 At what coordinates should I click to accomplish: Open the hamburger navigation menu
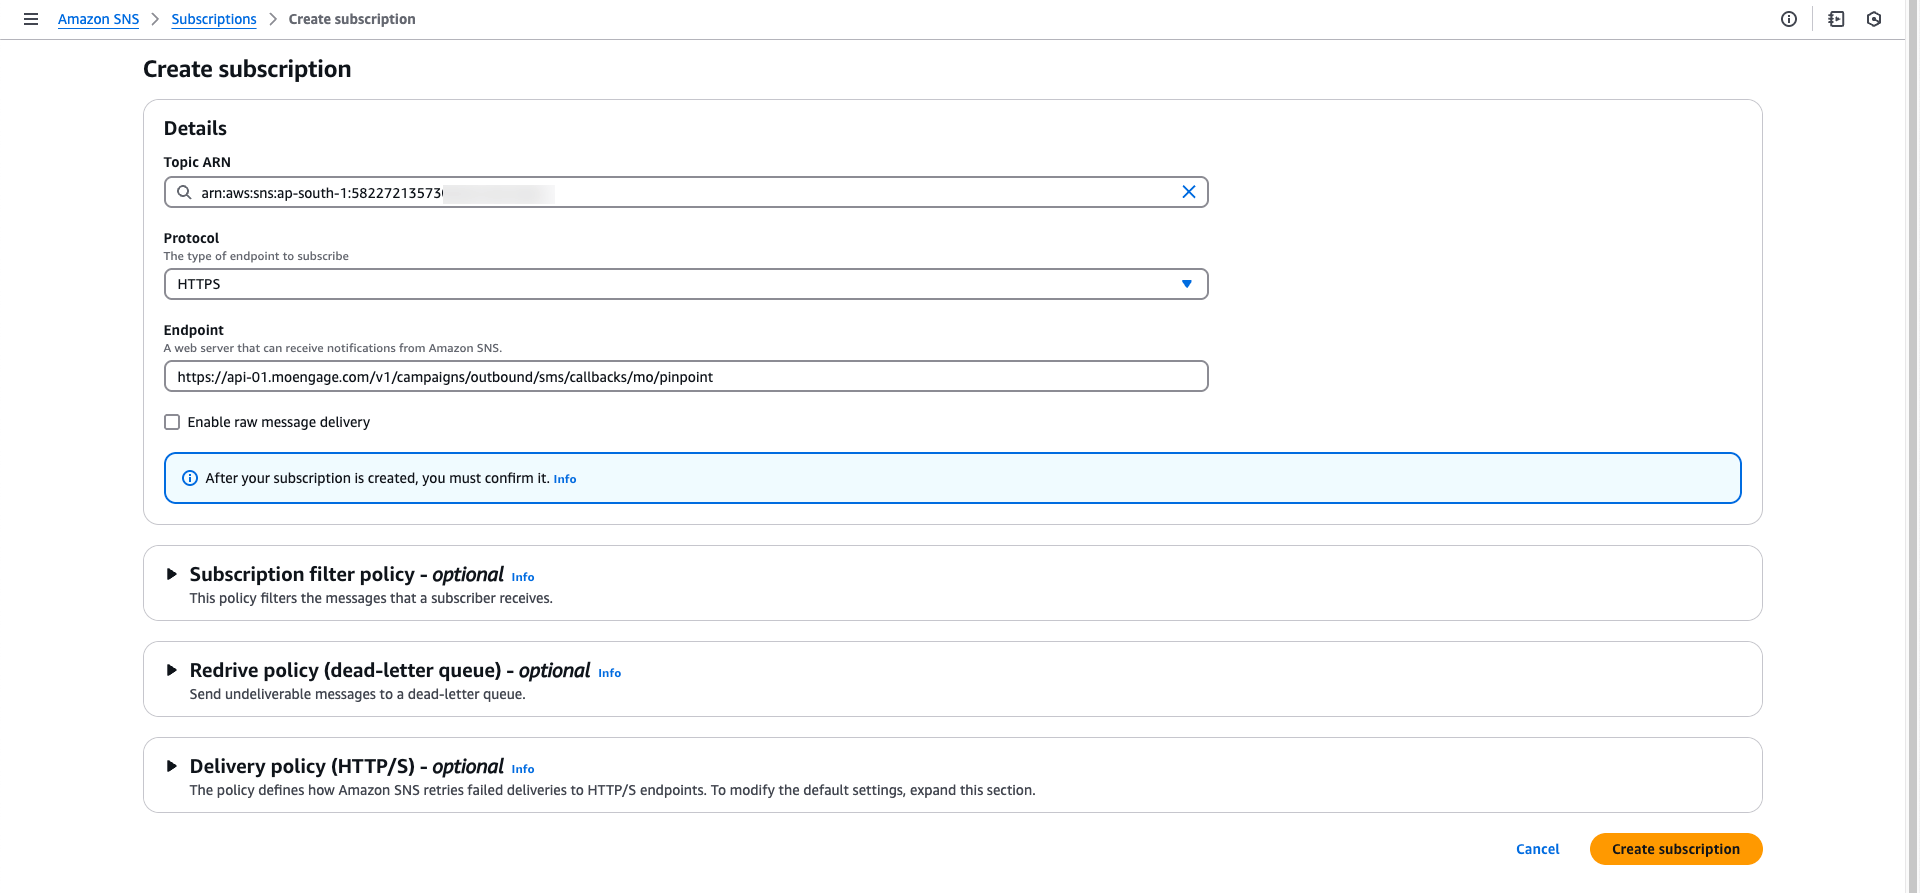[31, 19]
